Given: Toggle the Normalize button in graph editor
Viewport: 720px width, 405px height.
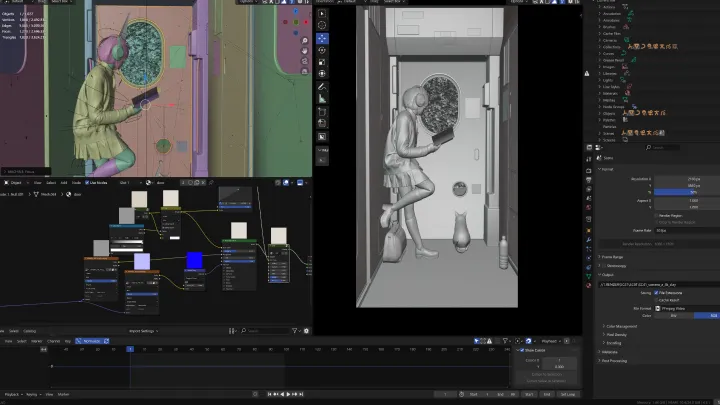Looking at the screenshot, I should coord(92,341).
